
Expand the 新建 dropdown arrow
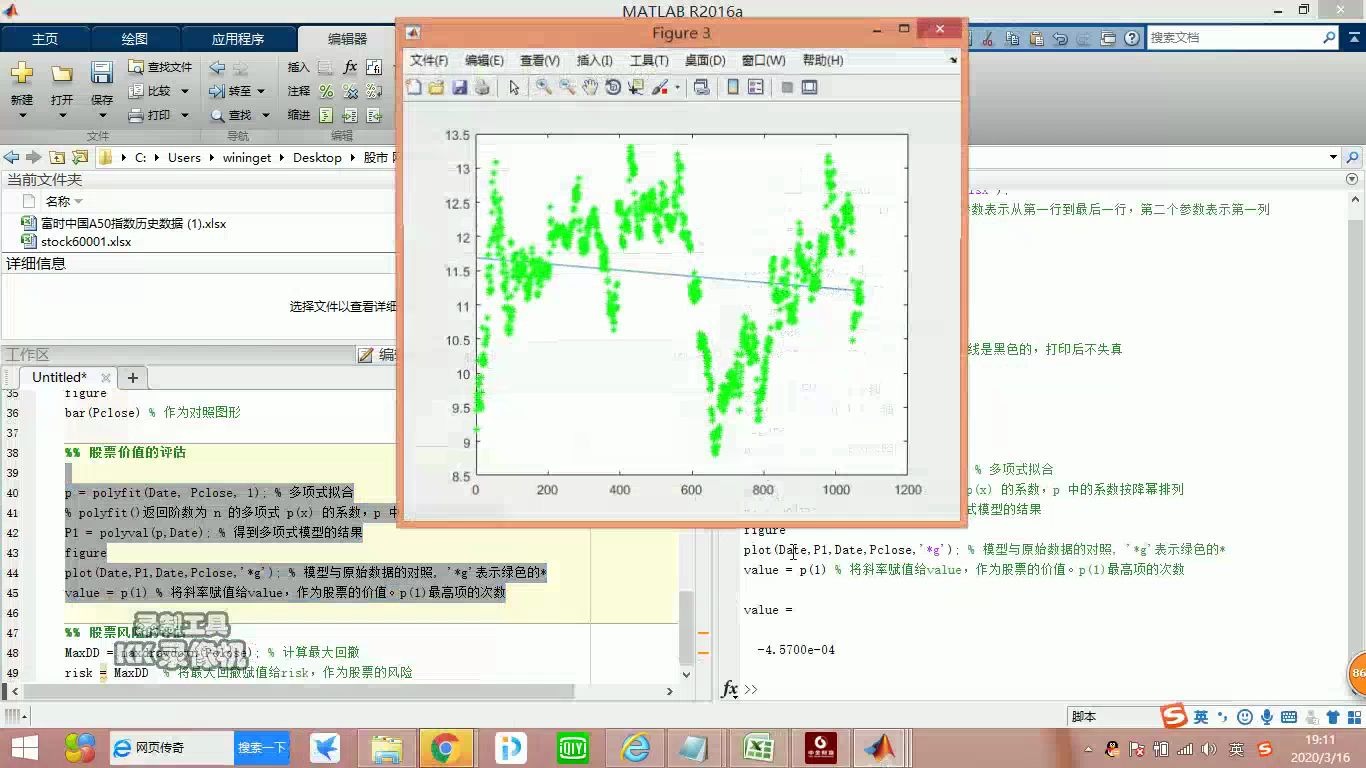tap(22, 115)
